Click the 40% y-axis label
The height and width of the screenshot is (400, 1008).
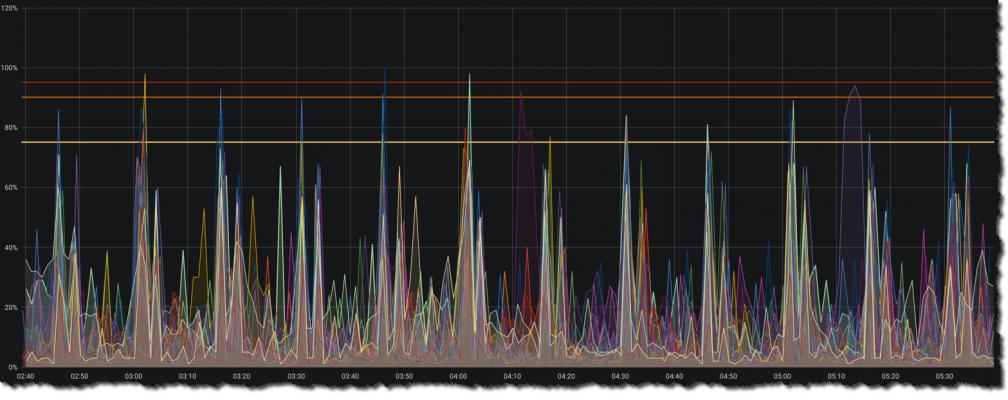[11, 247]
